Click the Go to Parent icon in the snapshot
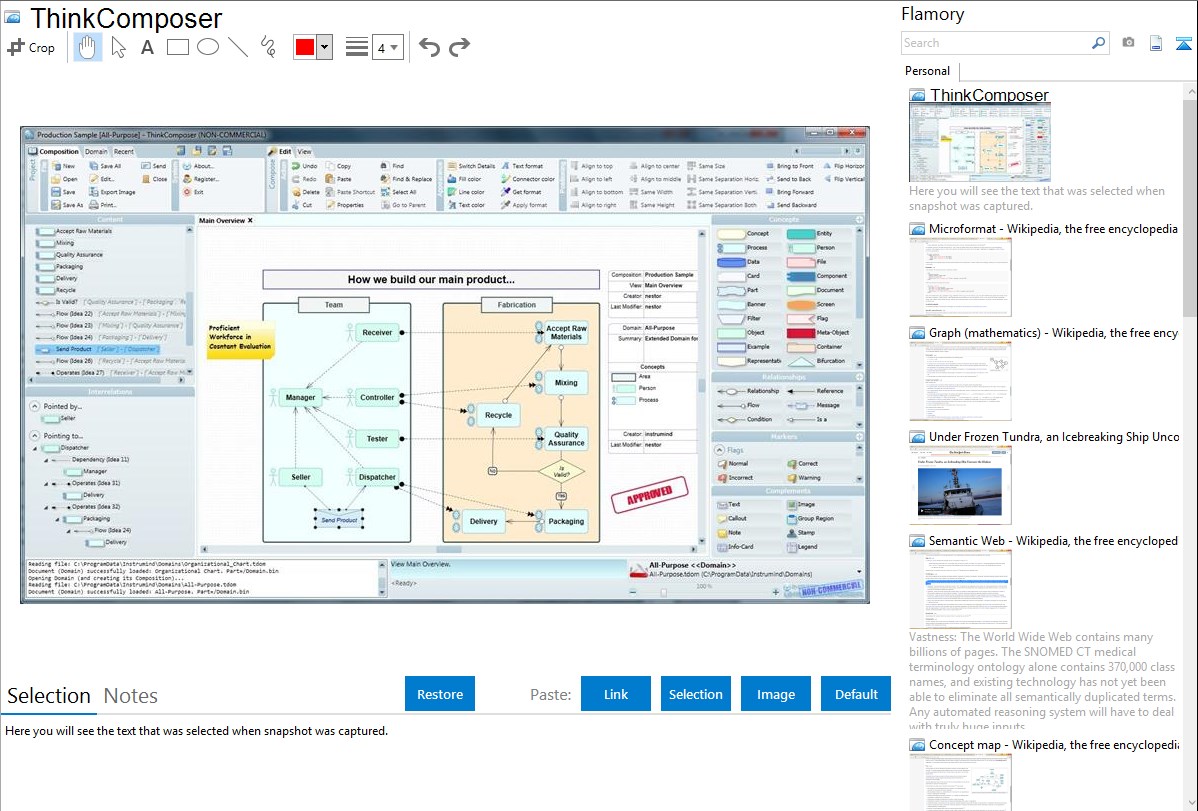 click(x=385, y=205)
